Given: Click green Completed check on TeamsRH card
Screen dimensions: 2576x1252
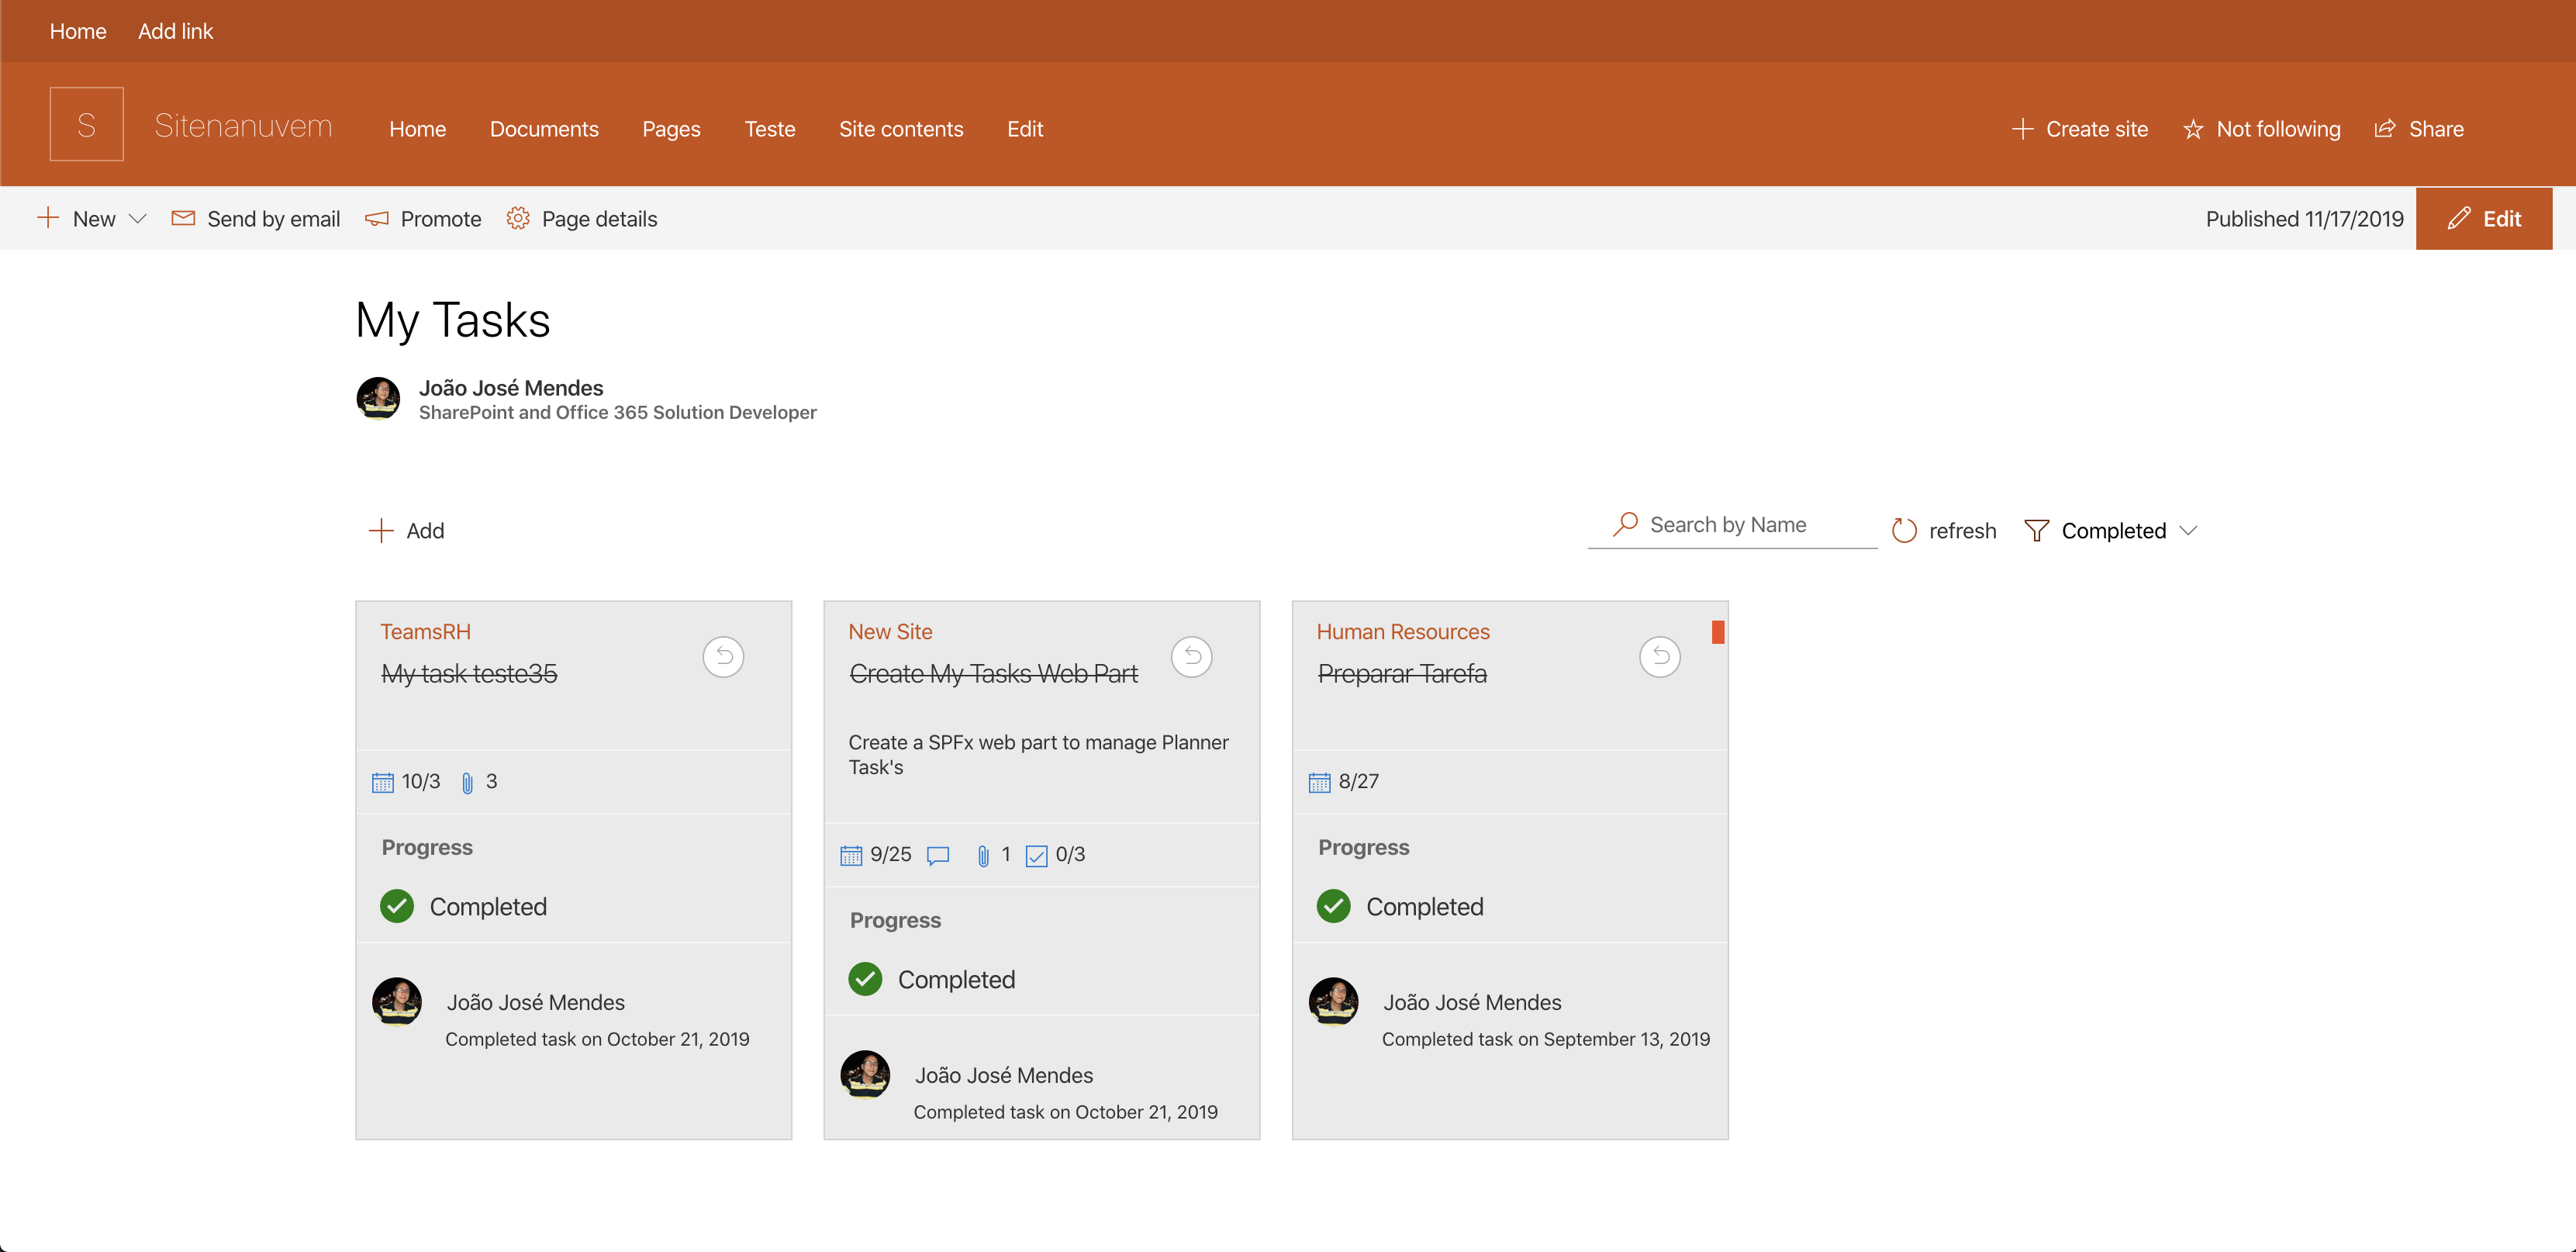Looking at the screenshot, I should click(x=397, y=906).
